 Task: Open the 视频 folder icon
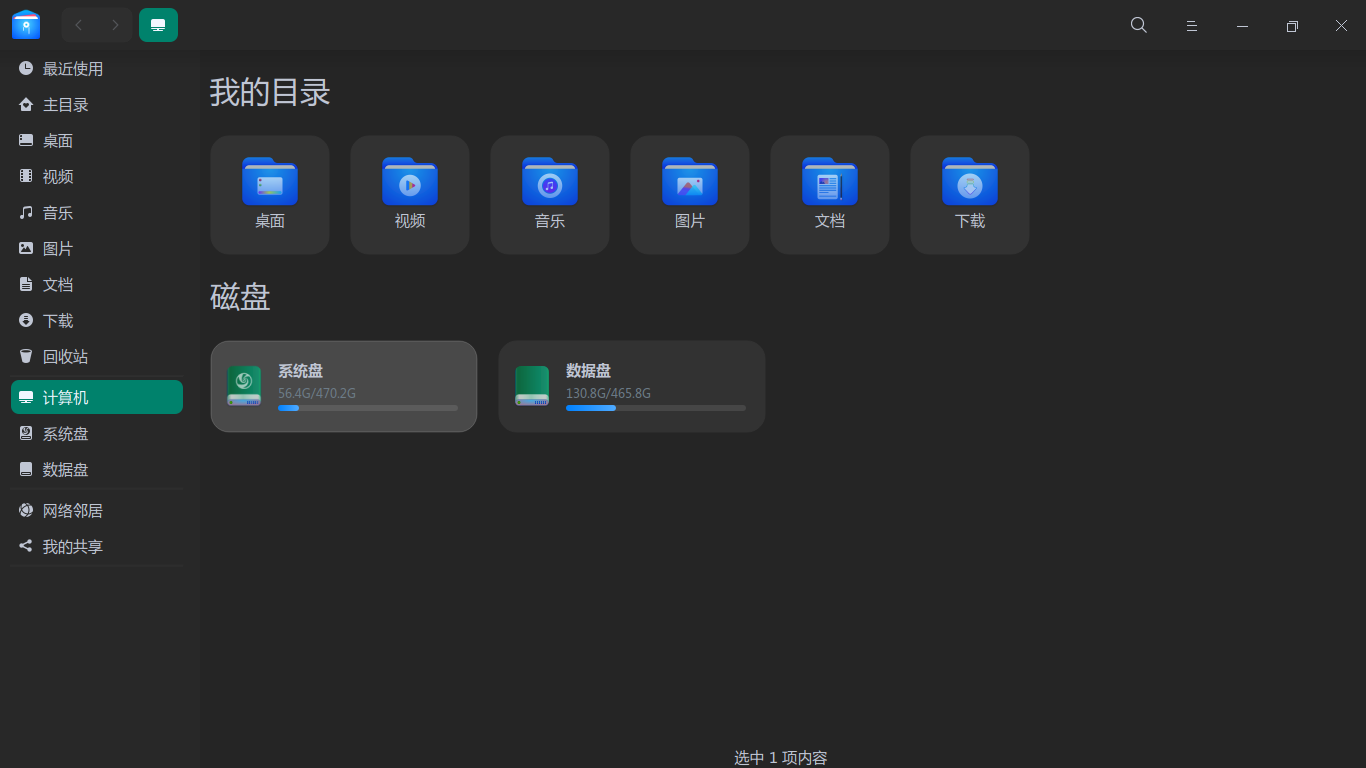(x=410, y=183)
